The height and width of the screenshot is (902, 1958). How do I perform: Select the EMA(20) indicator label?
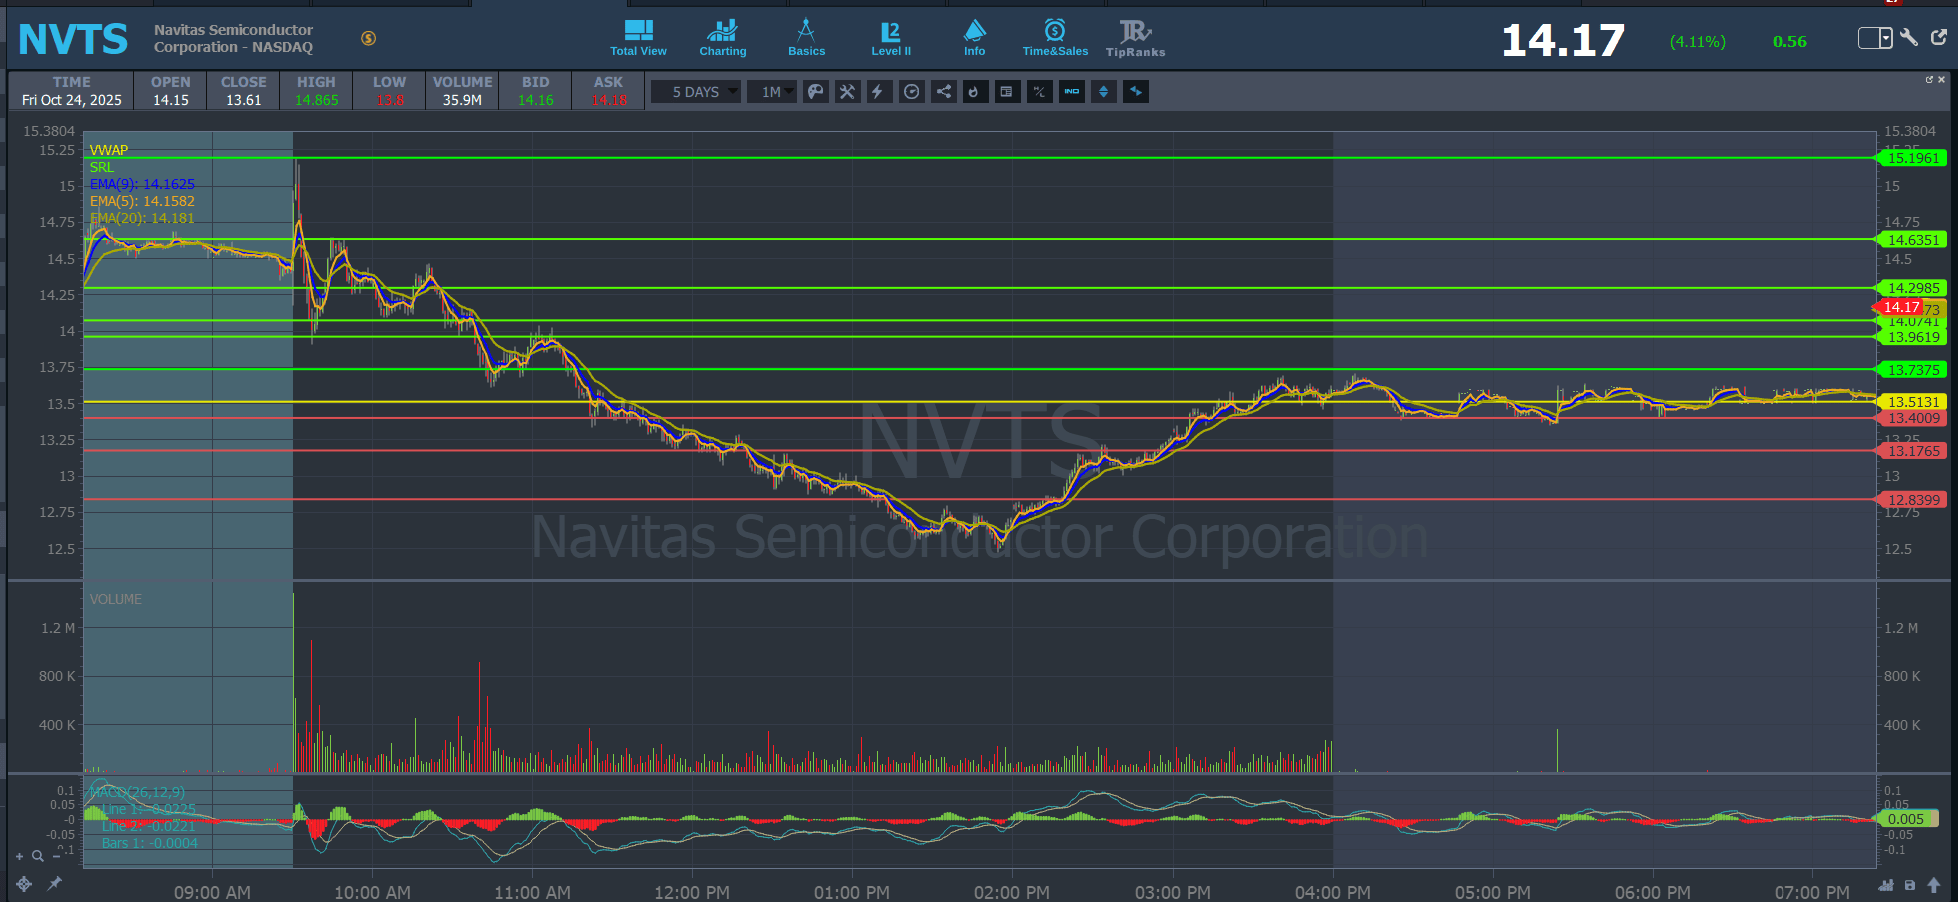[x=142, y=218]
